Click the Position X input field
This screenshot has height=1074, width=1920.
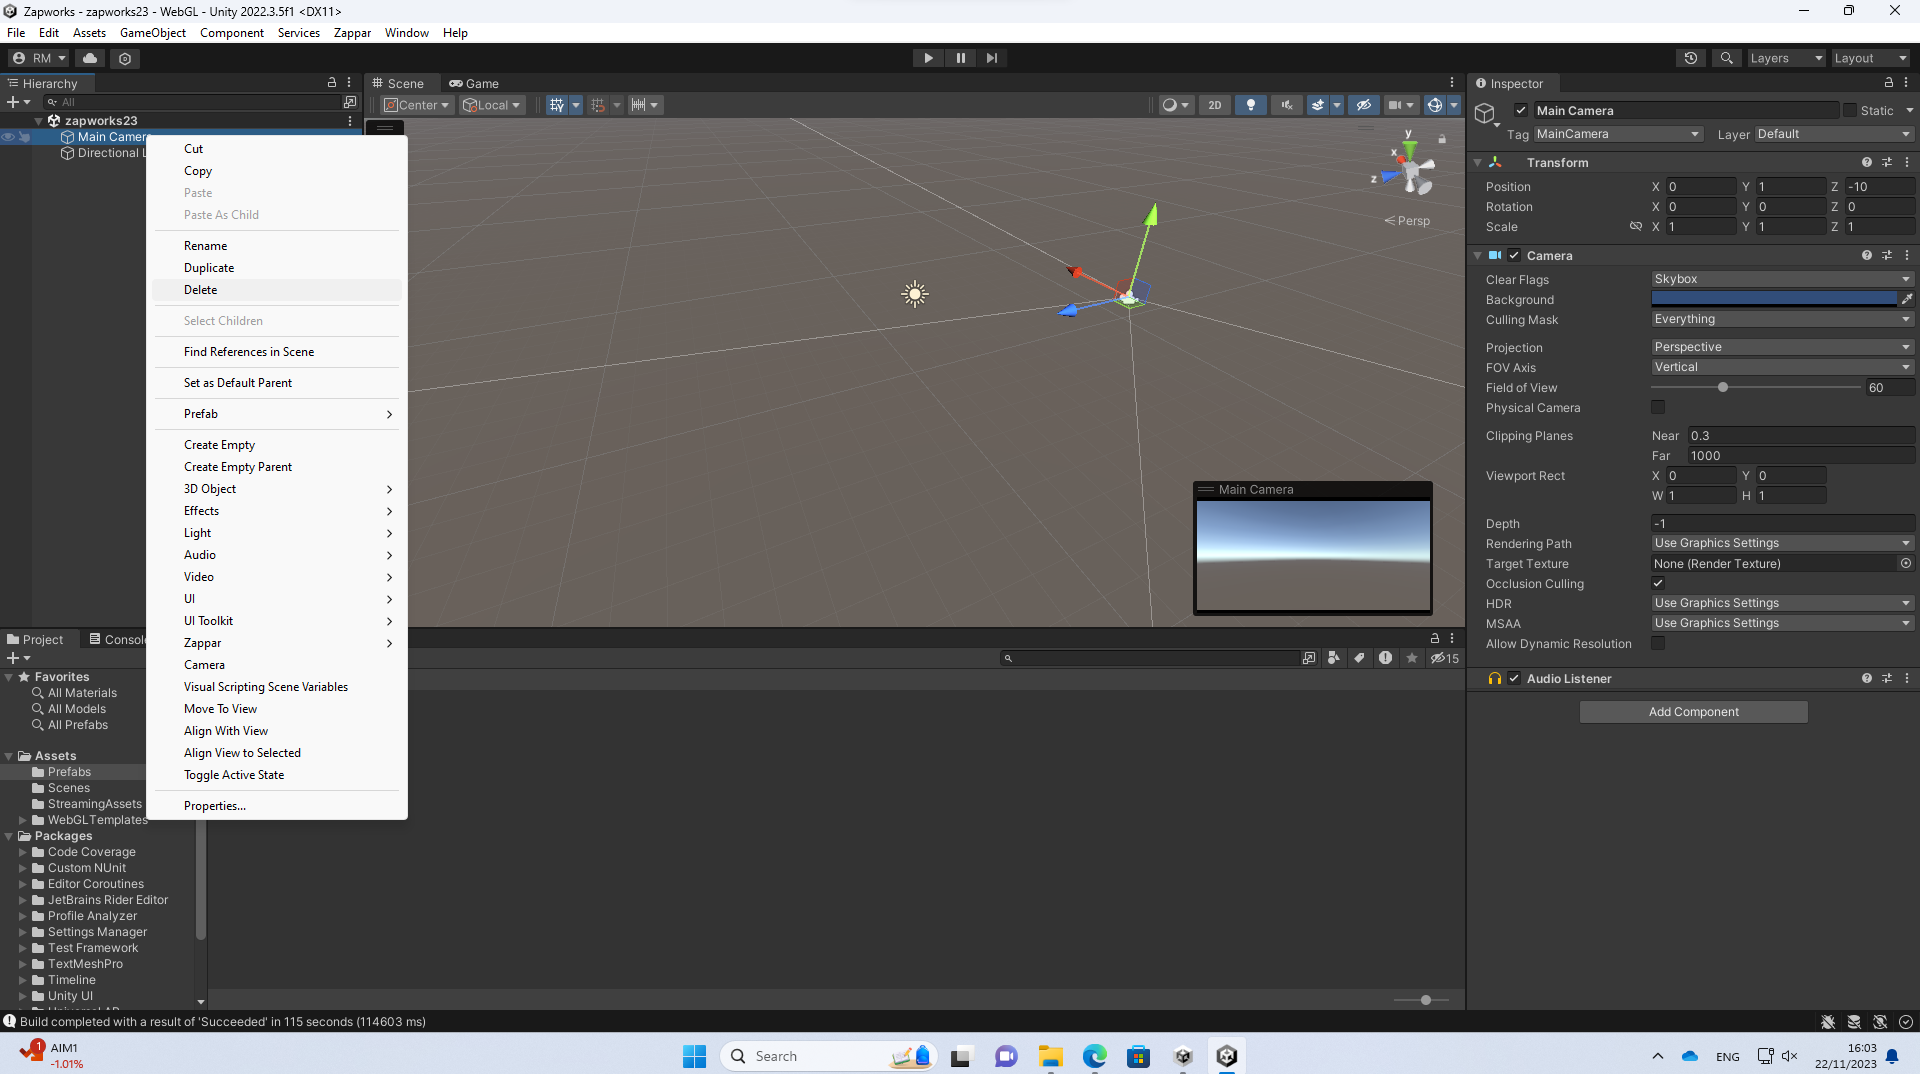click(1701, 187)
